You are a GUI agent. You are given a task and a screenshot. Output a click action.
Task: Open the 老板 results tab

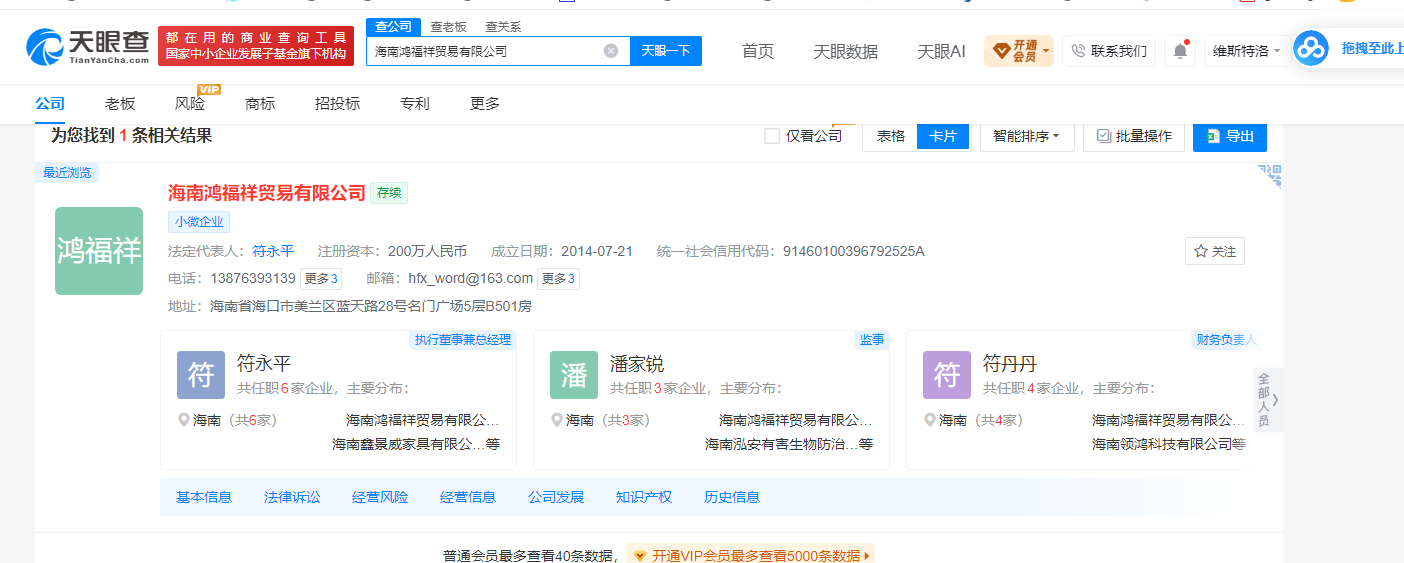[x=120, y=103]
